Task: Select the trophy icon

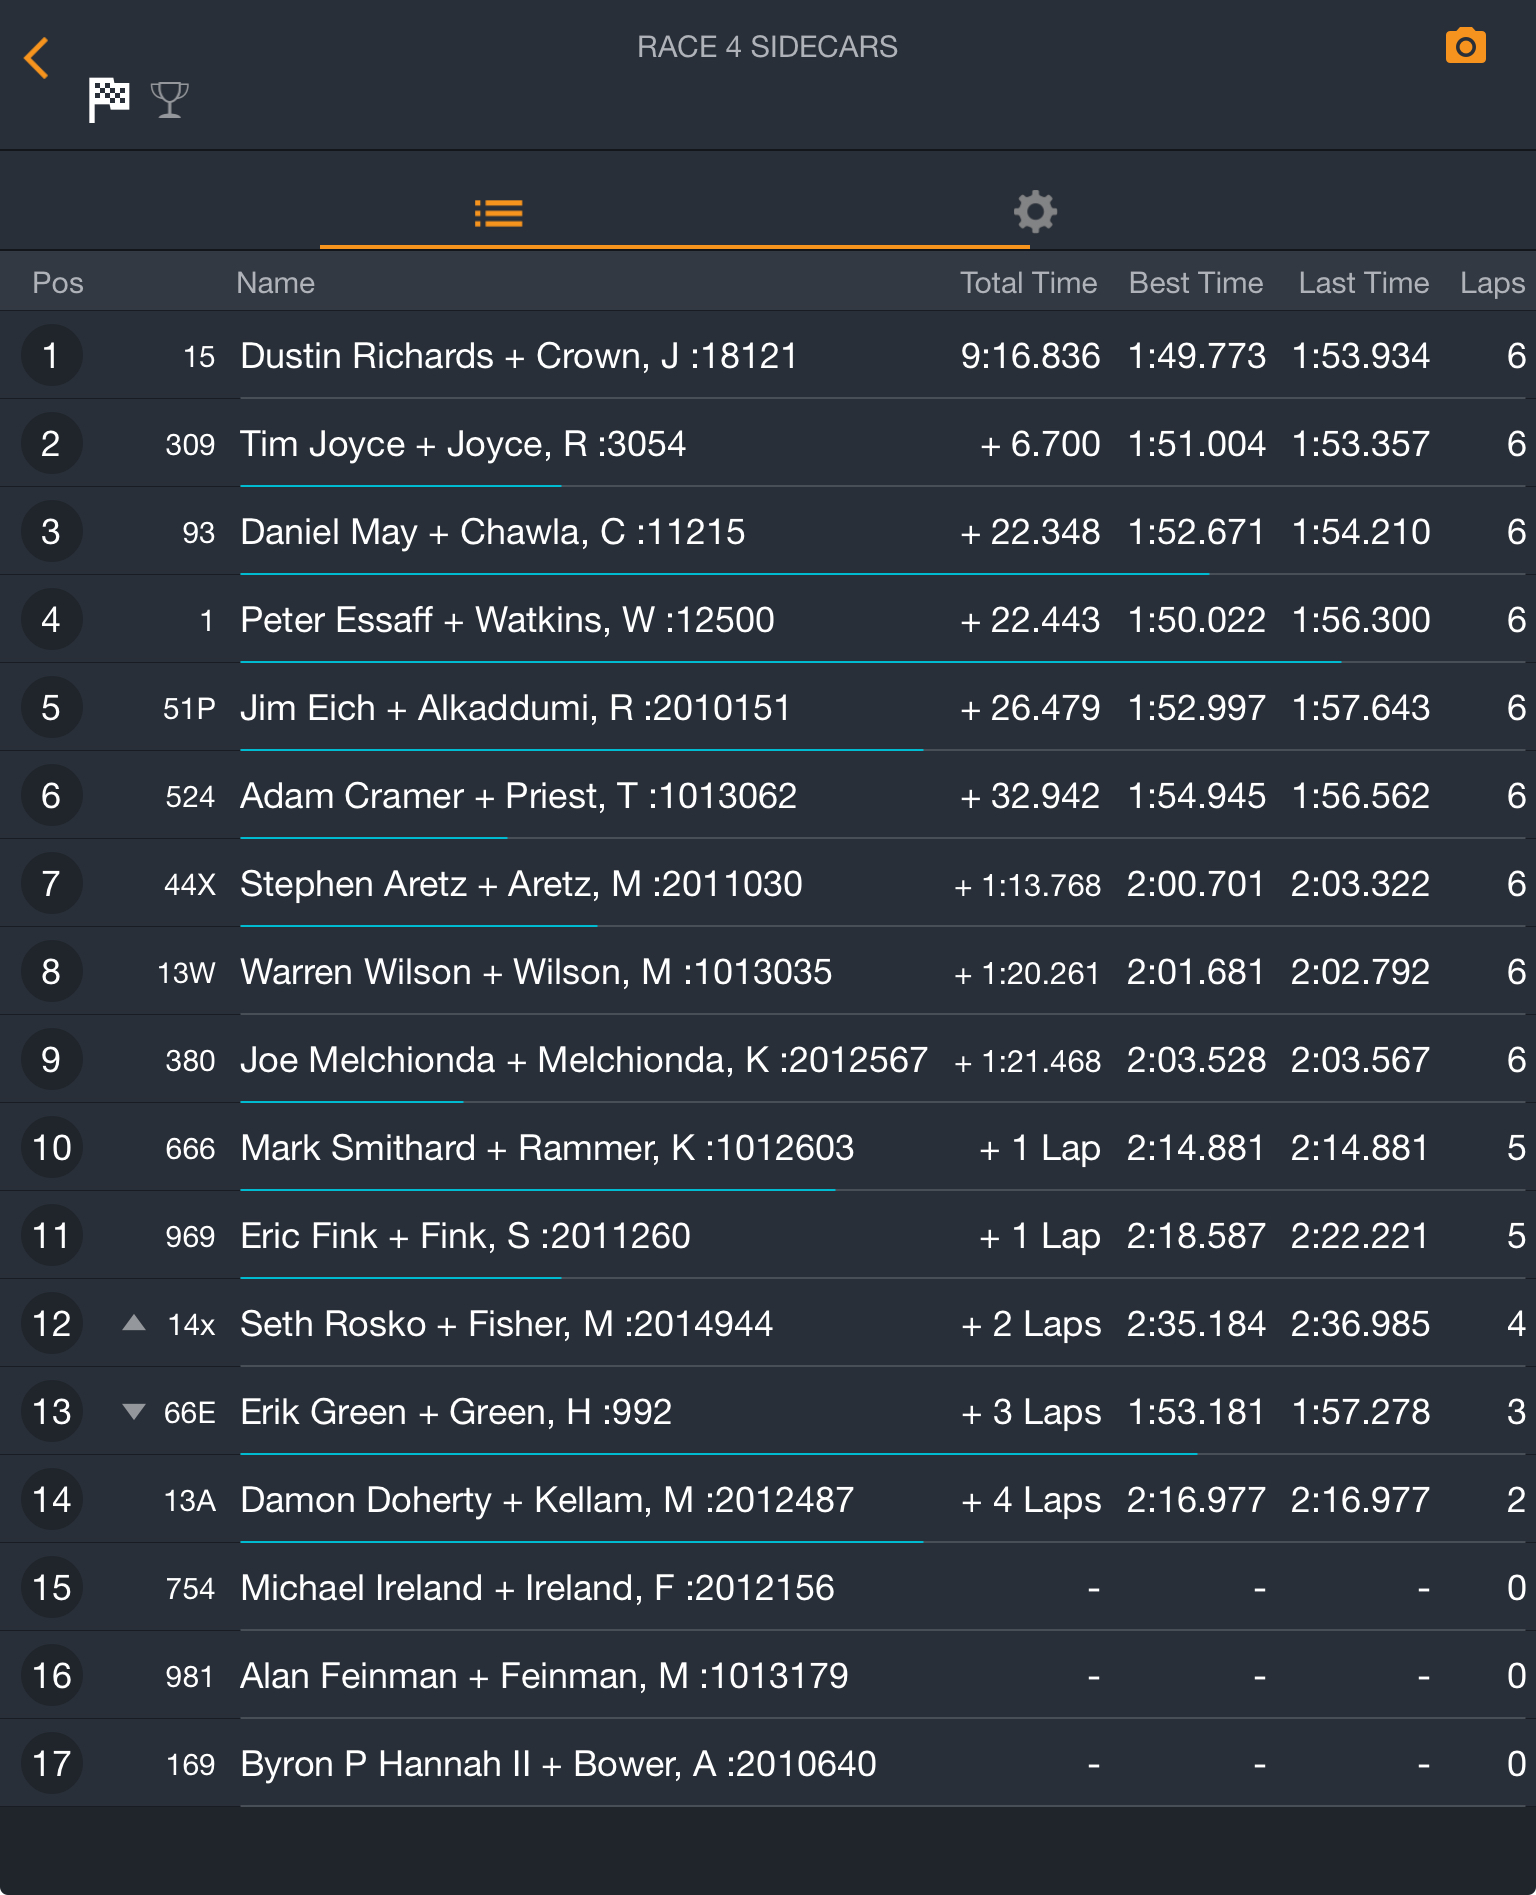Action: coord(169,99)
